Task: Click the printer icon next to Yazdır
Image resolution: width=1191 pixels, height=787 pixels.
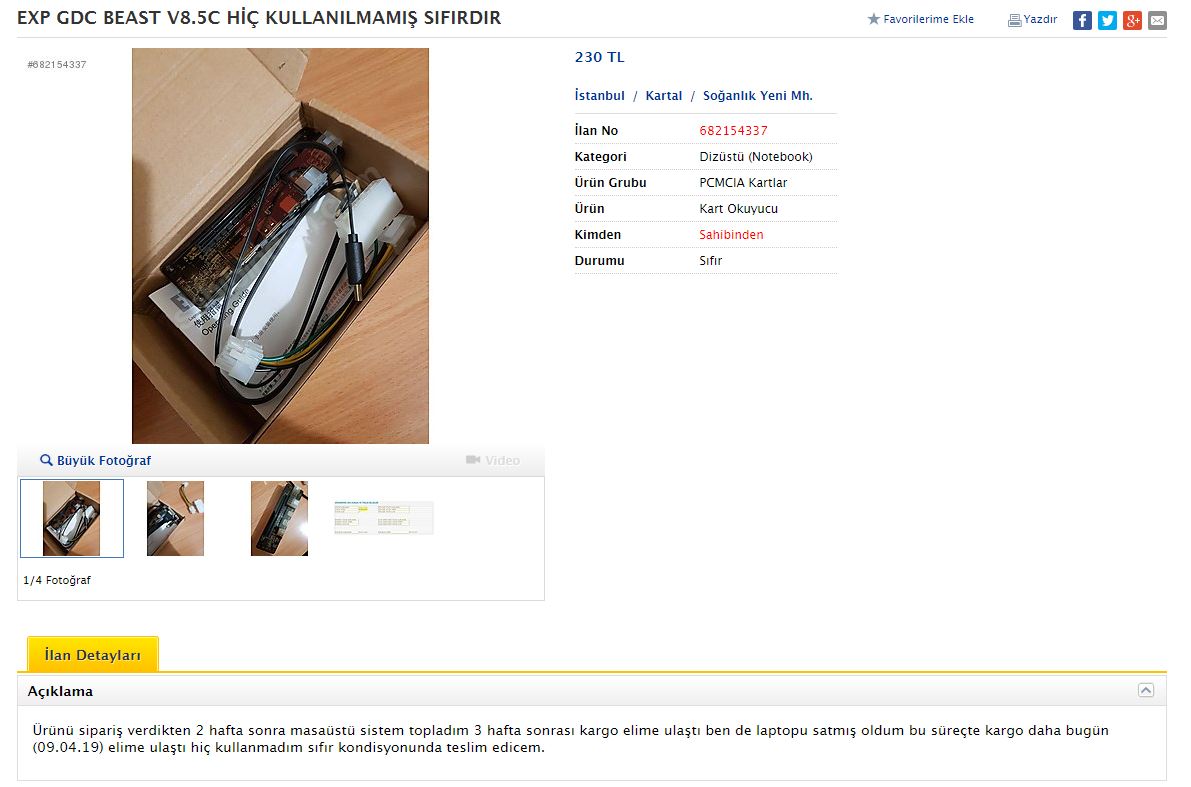Action: coord(1014,21)
